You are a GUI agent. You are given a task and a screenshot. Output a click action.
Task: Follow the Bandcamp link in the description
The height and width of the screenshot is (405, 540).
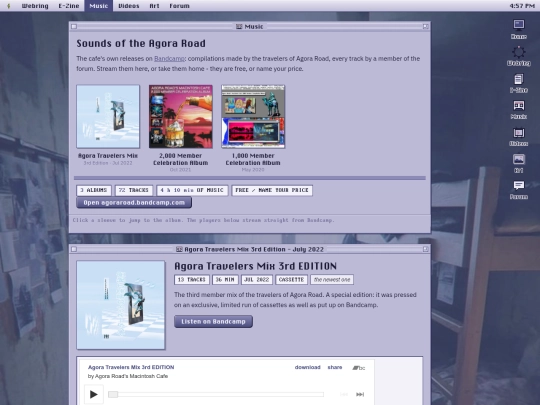(x=169, y=59)
